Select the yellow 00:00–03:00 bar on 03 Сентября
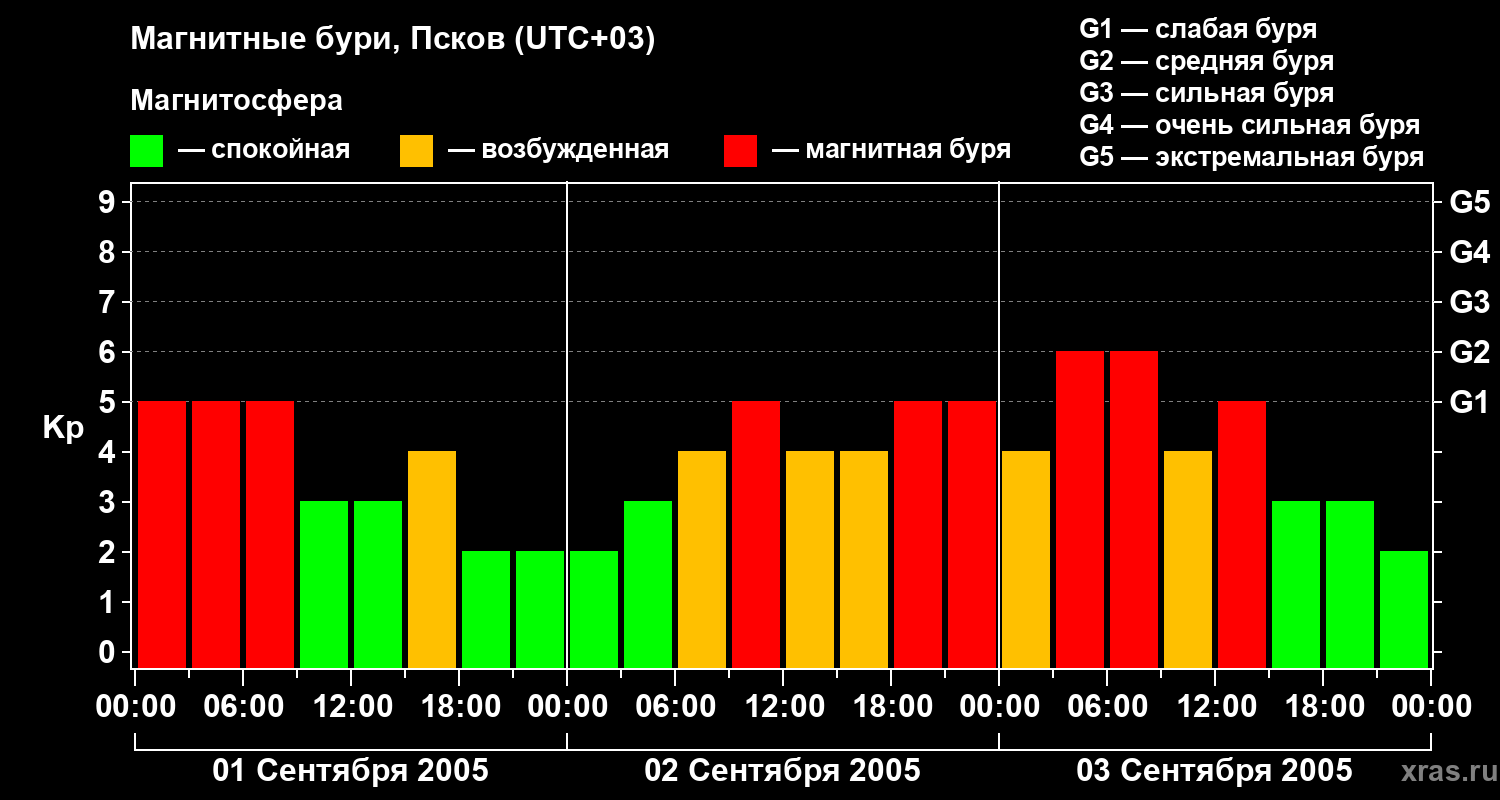Viewport: 1500px width, 800px height. coord(1026,559)
